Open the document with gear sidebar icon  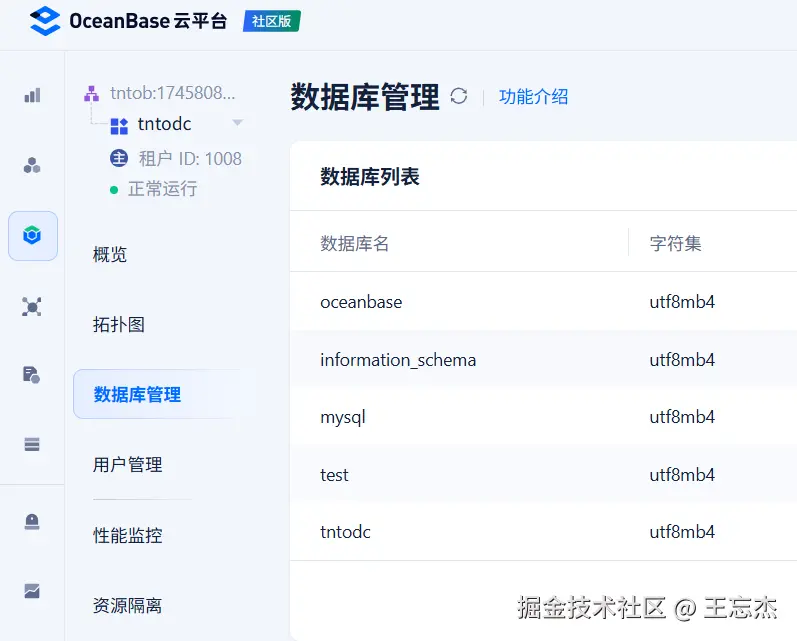[x=32, y=375]
